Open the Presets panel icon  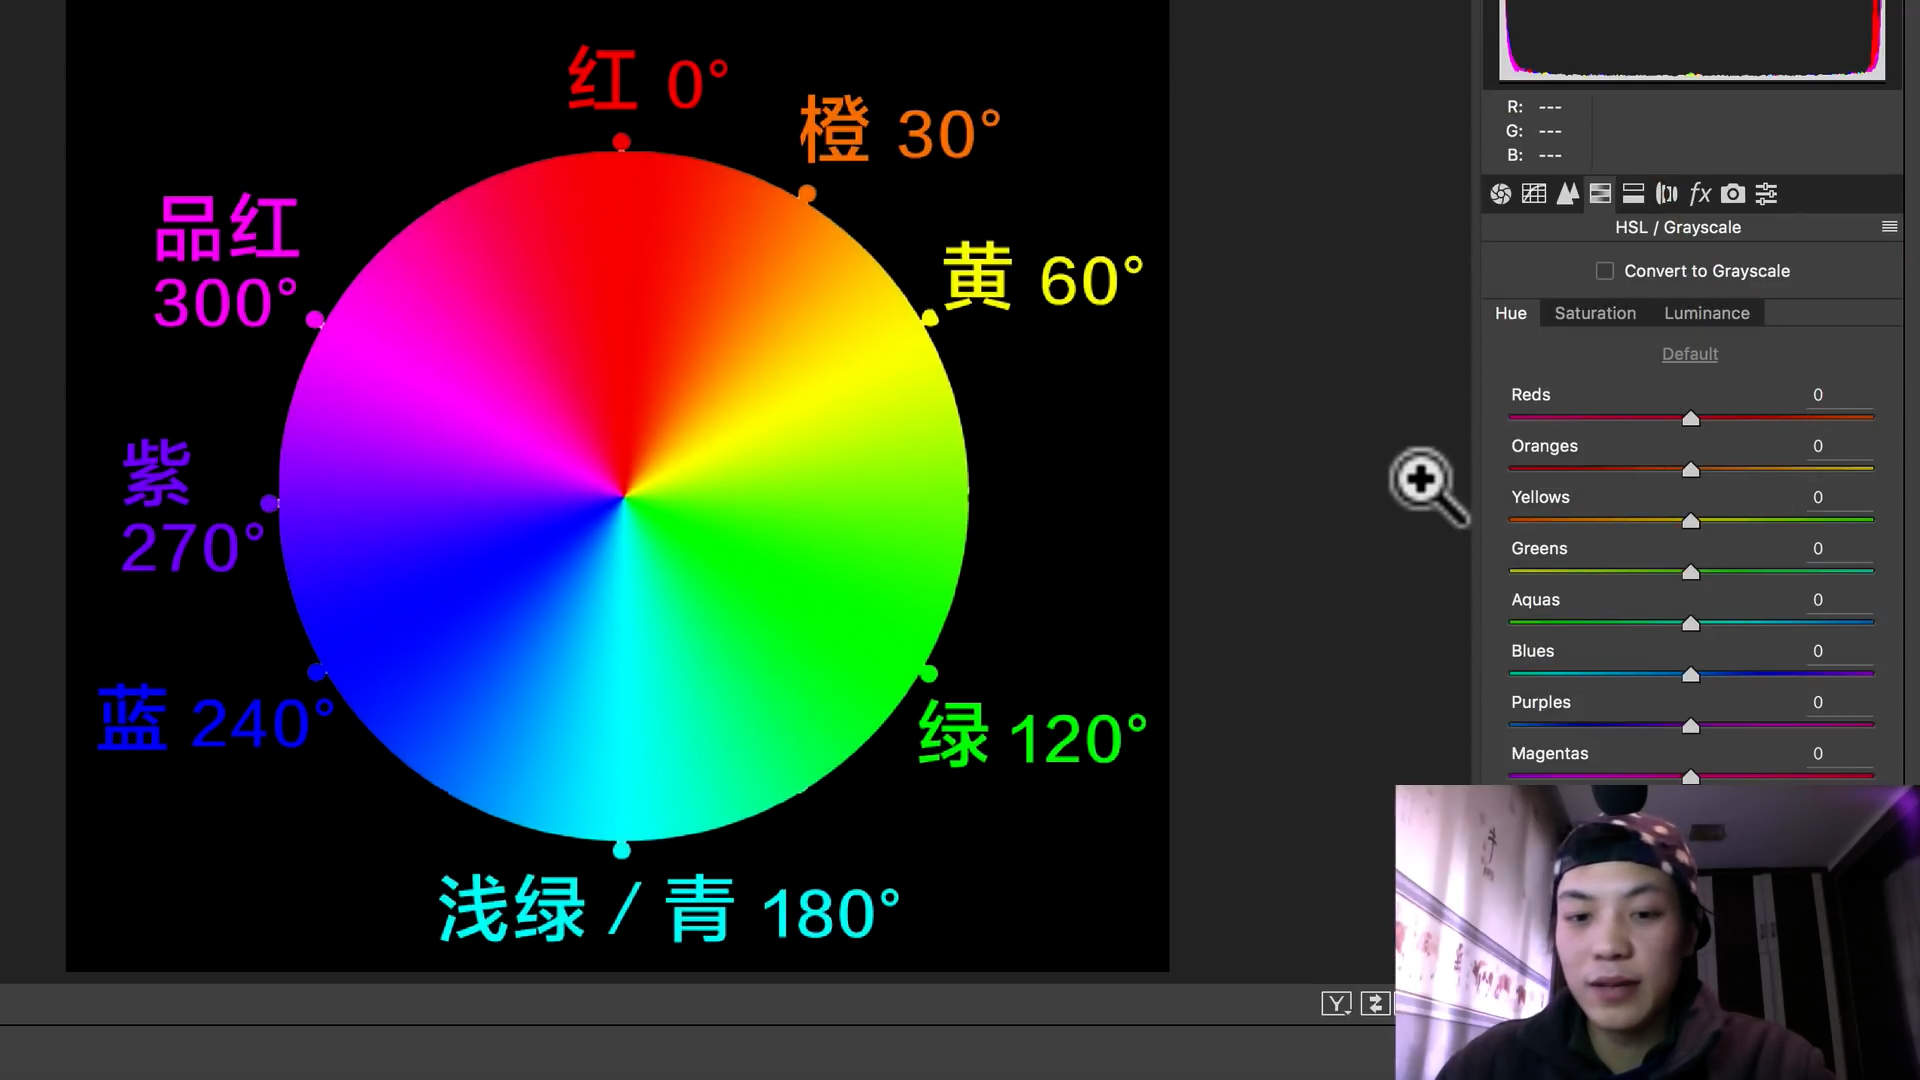click(x=1765, y=193)
